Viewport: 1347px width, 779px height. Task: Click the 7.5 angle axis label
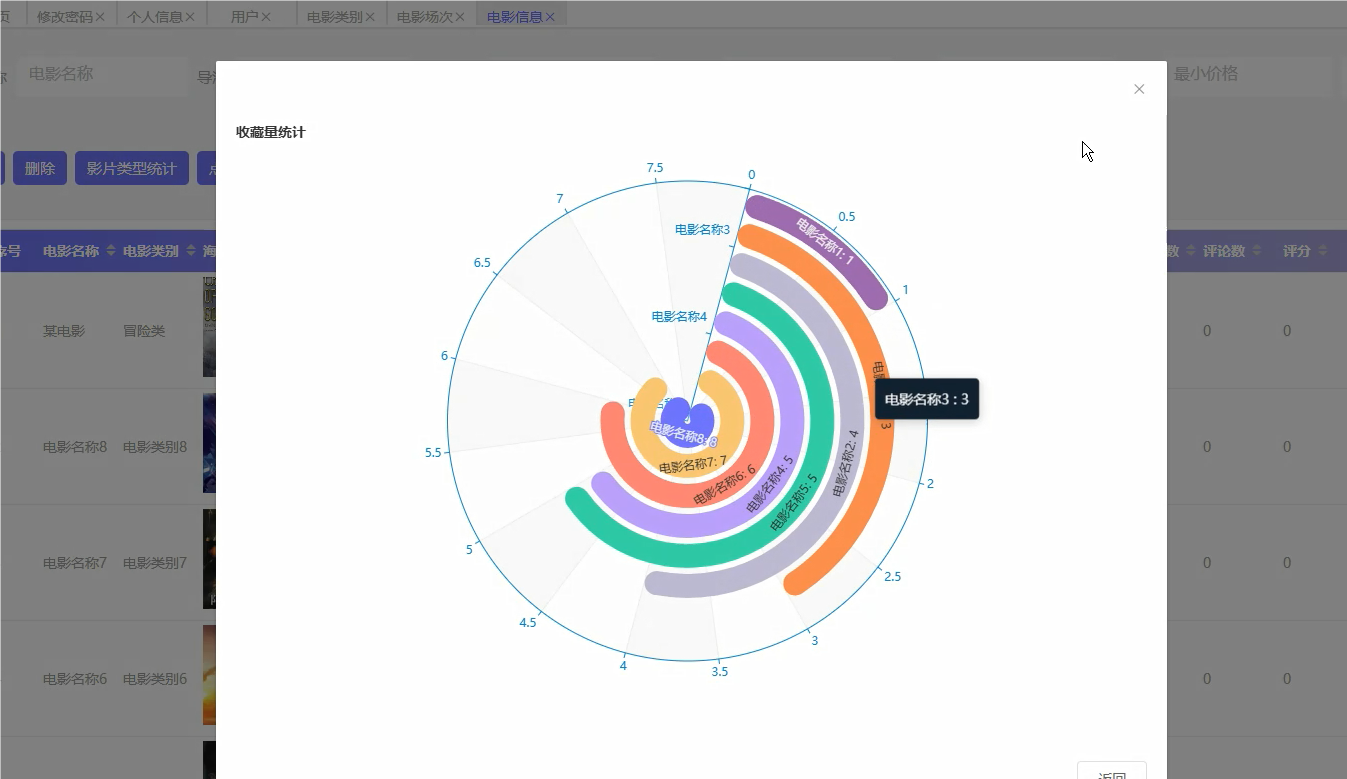pyautogui.click(x=655, y=168)
